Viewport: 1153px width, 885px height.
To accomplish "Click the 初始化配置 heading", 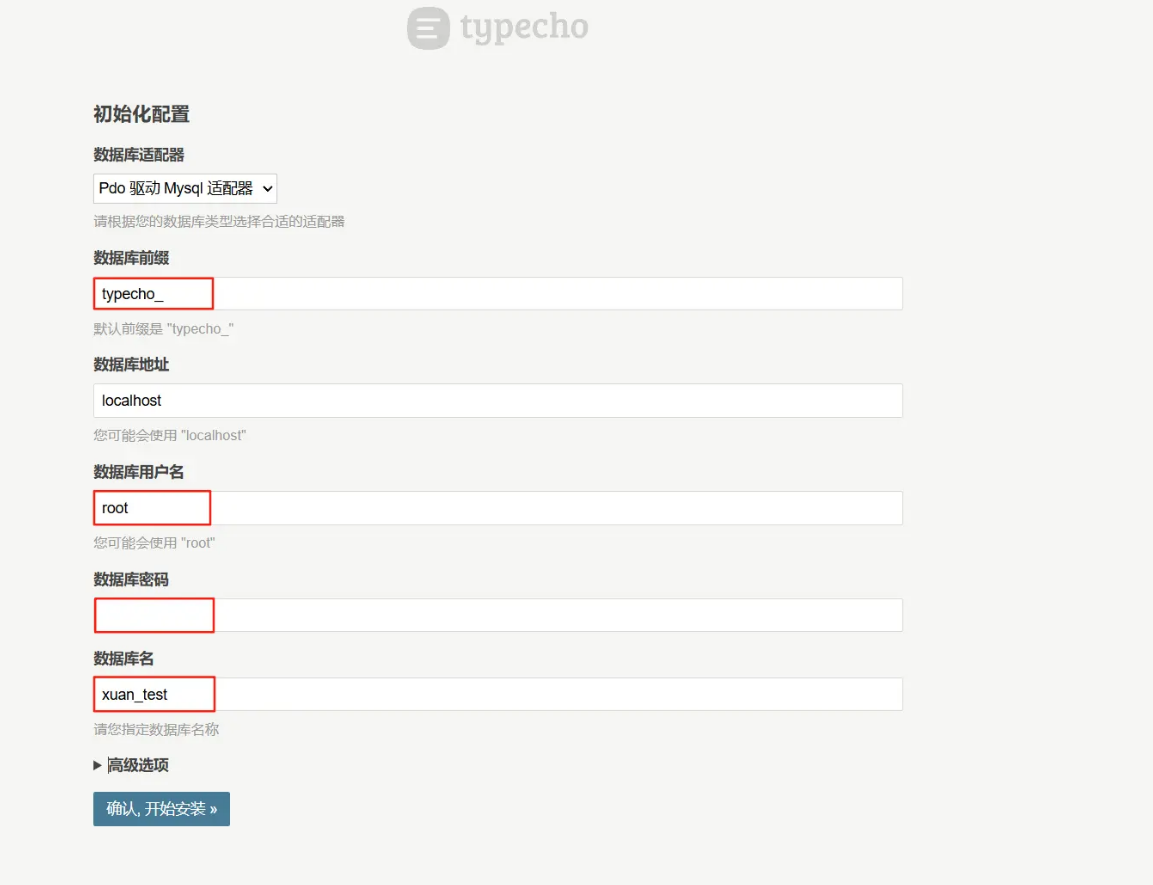I will click(141, 114).
